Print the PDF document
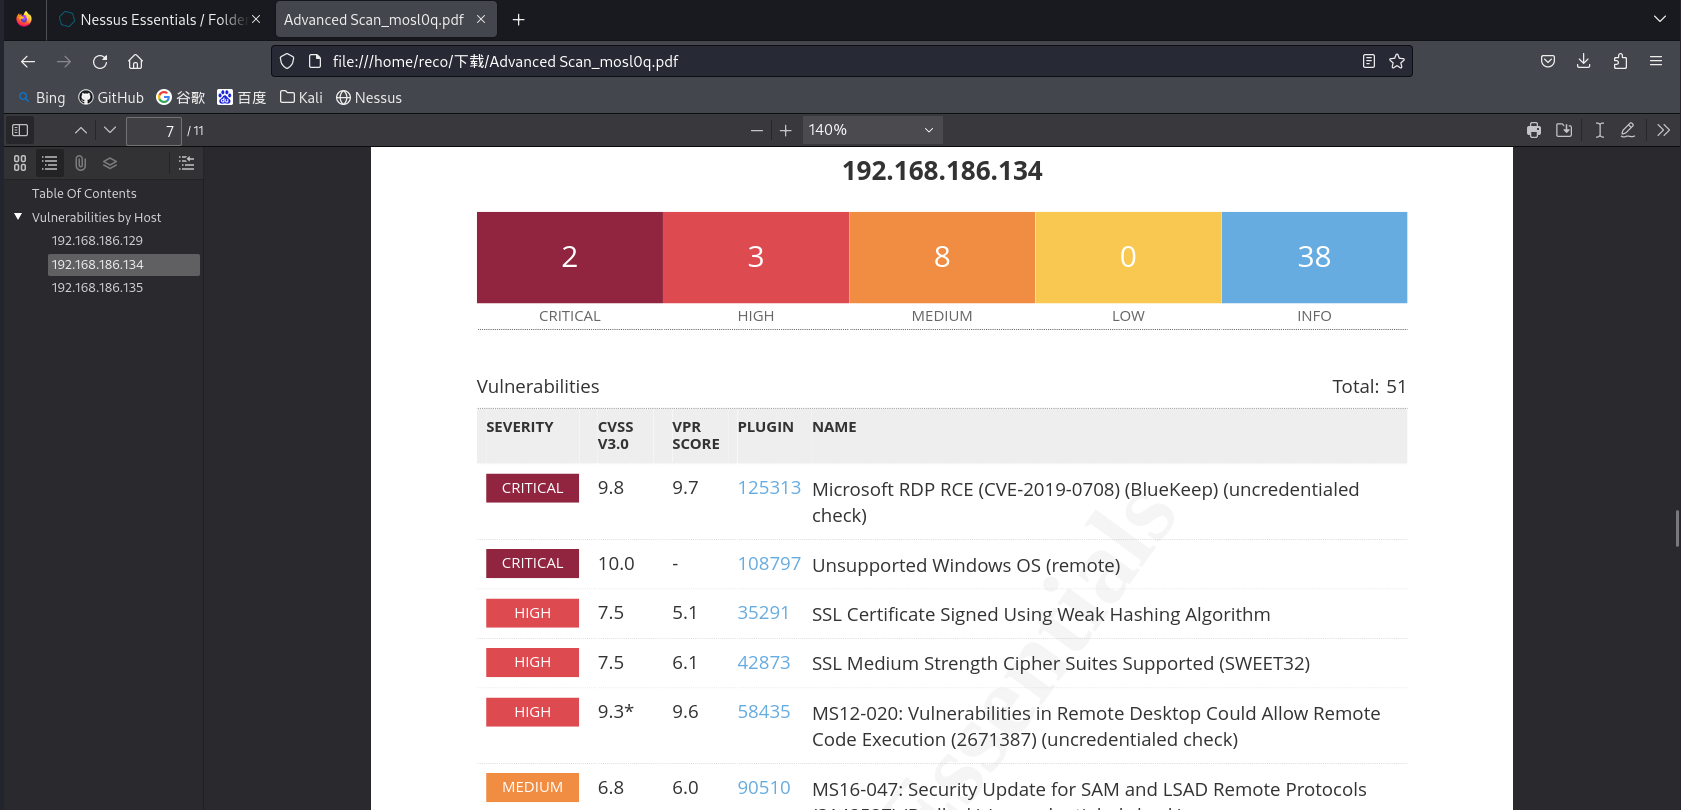1681x810 pixels. point(1534,130)
